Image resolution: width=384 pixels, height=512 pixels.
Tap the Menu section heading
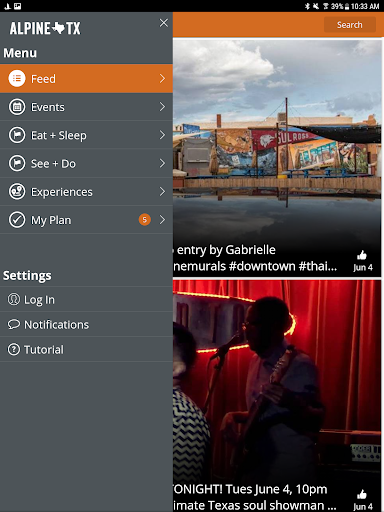pos(20,53)
